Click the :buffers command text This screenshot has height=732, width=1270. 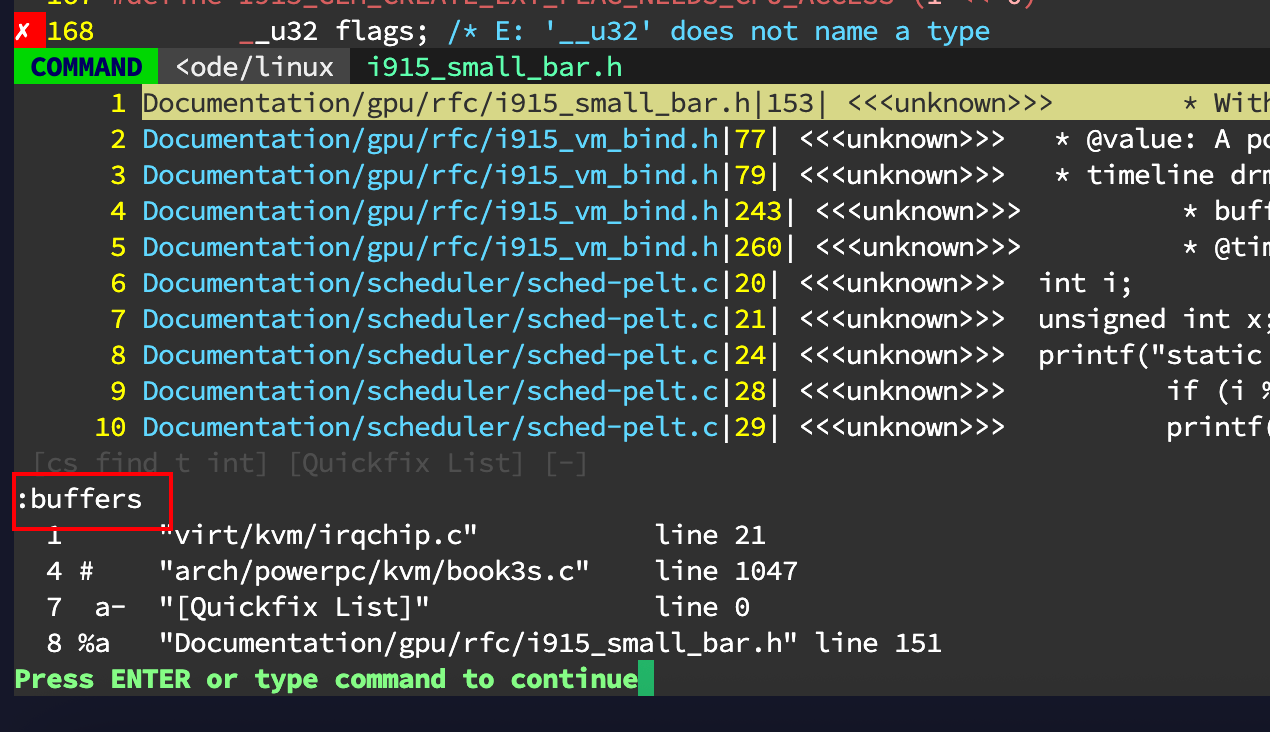(80, 499)
